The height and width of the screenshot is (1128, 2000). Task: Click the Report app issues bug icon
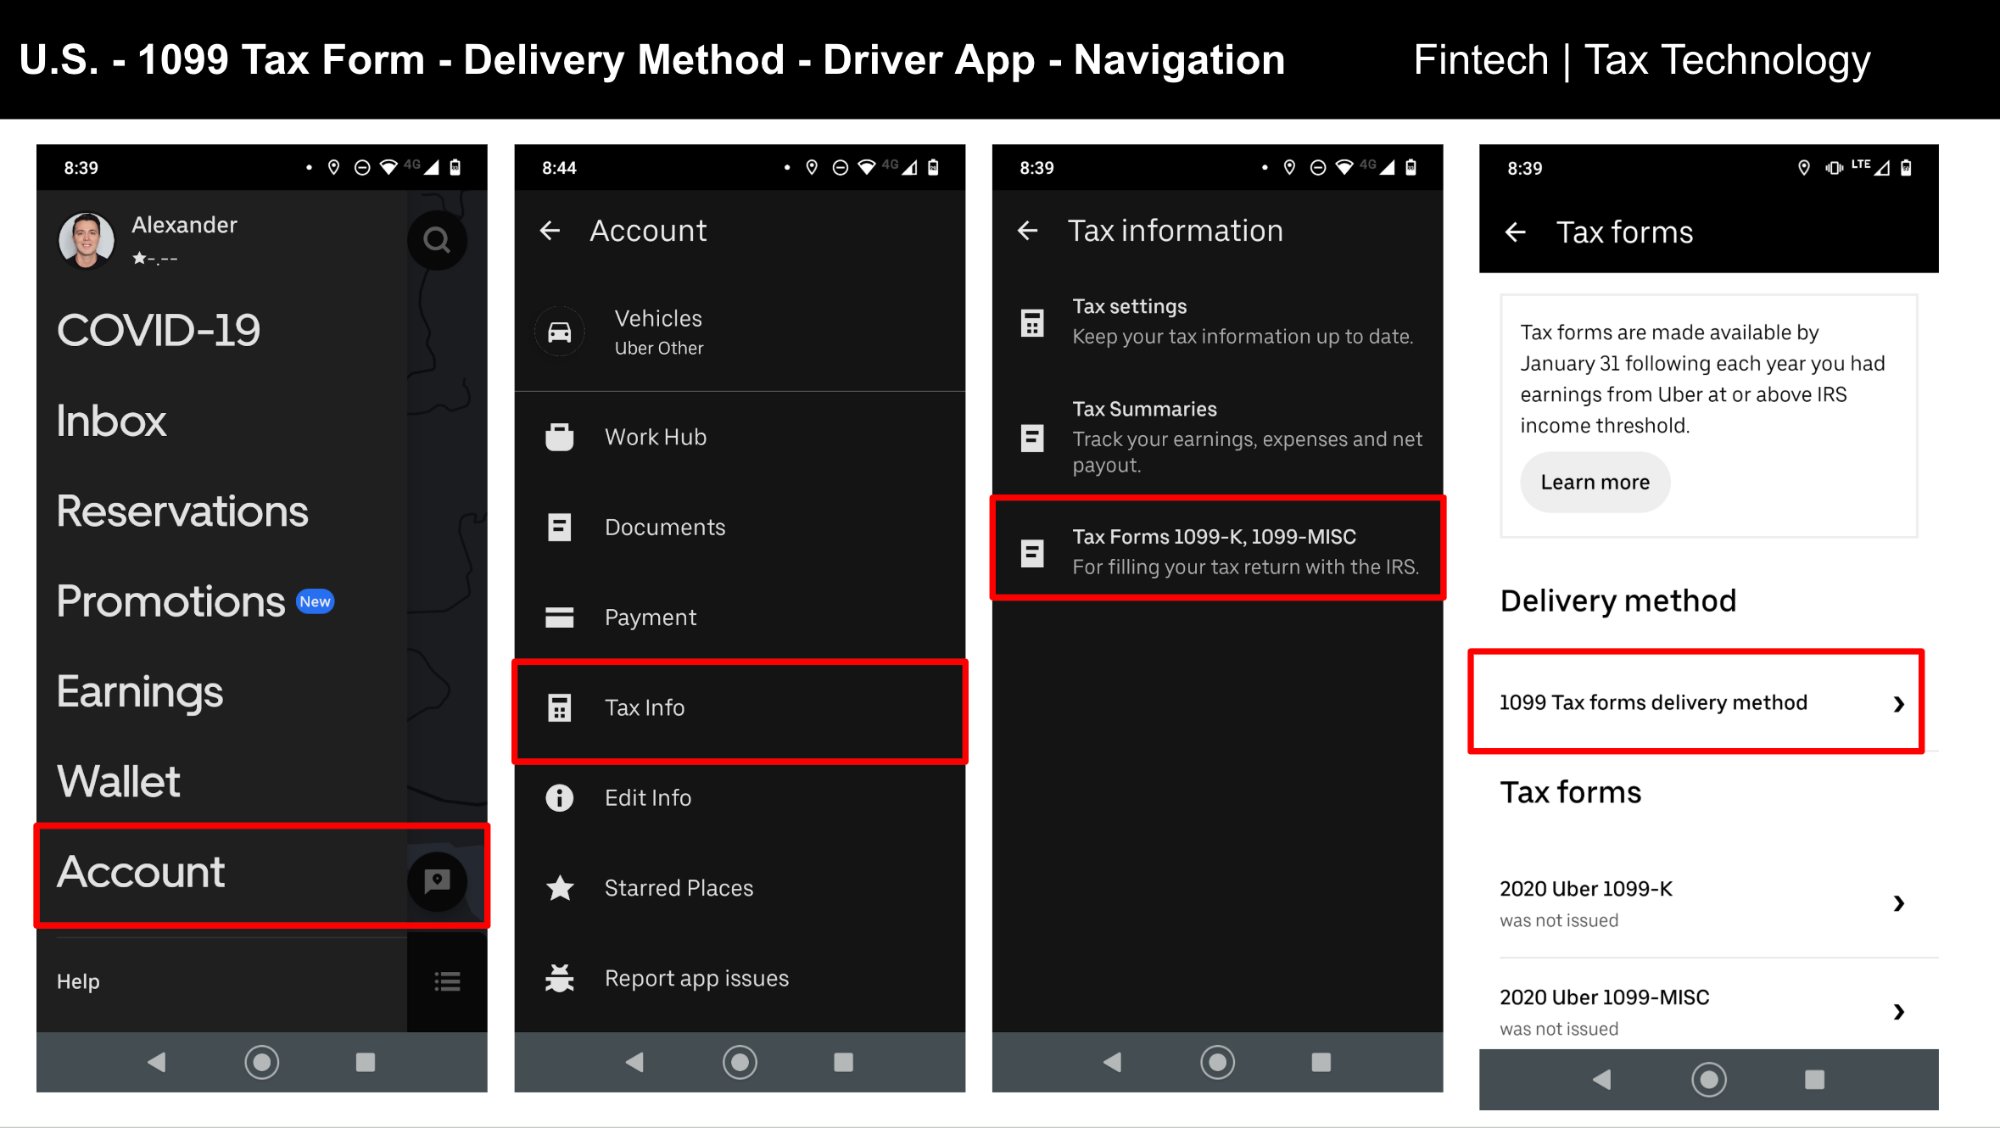point(559,978)
